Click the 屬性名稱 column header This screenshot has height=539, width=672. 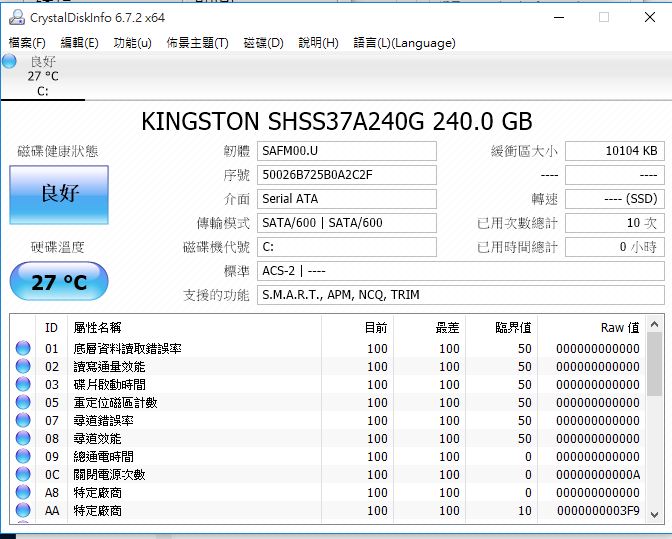pyautogui.click(x=195, y=328)
